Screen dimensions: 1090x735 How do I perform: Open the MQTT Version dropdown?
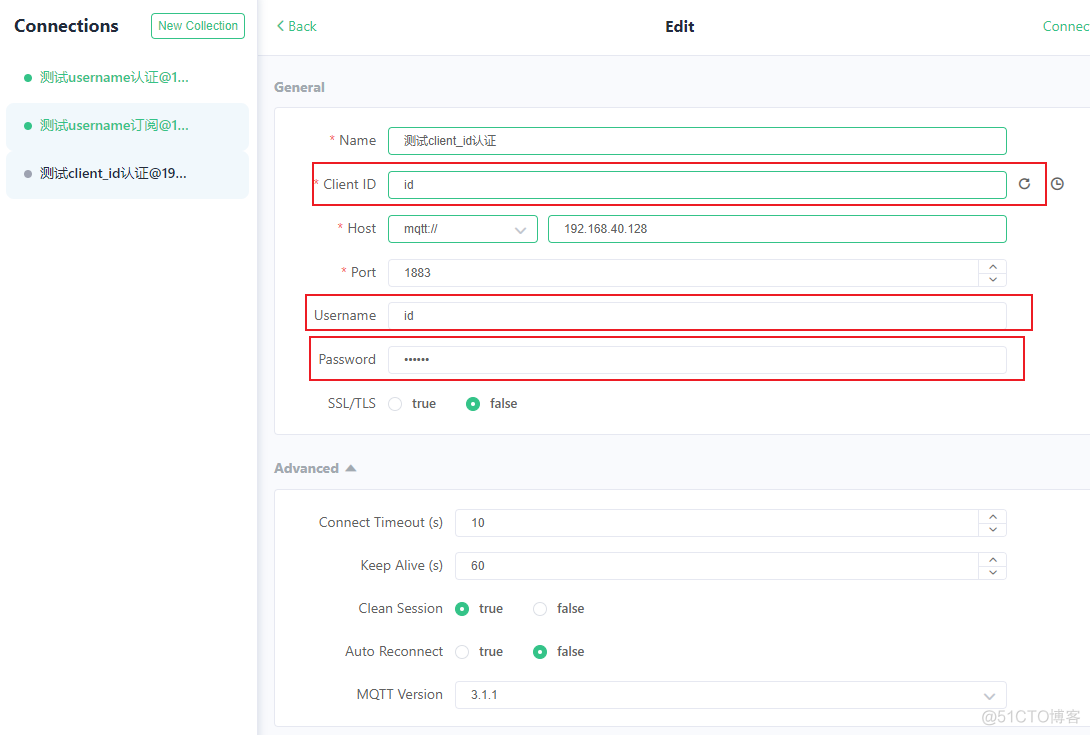tap(730, 695)
